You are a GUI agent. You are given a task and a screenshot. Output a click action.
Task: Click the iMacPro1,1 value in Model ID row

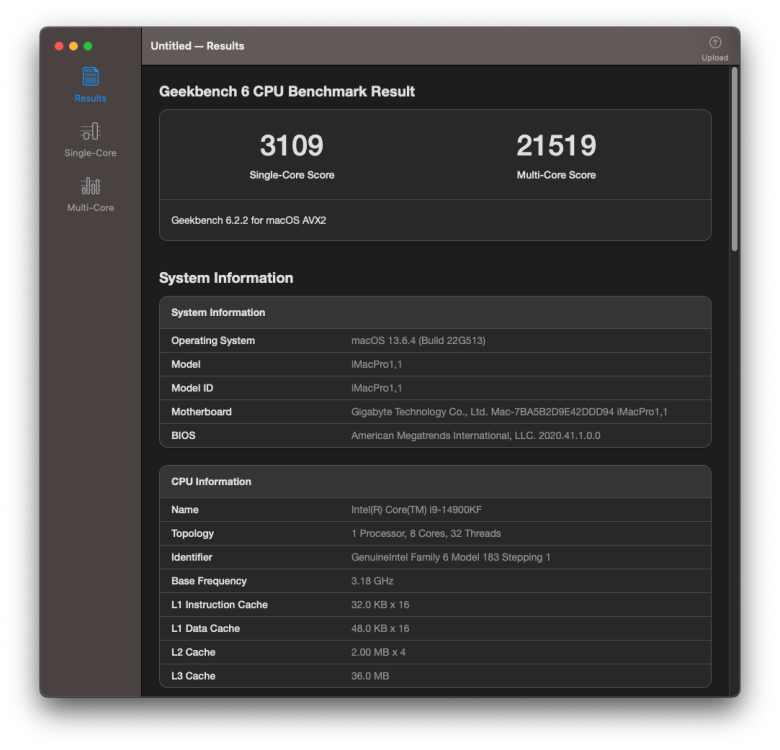point(377,388)
